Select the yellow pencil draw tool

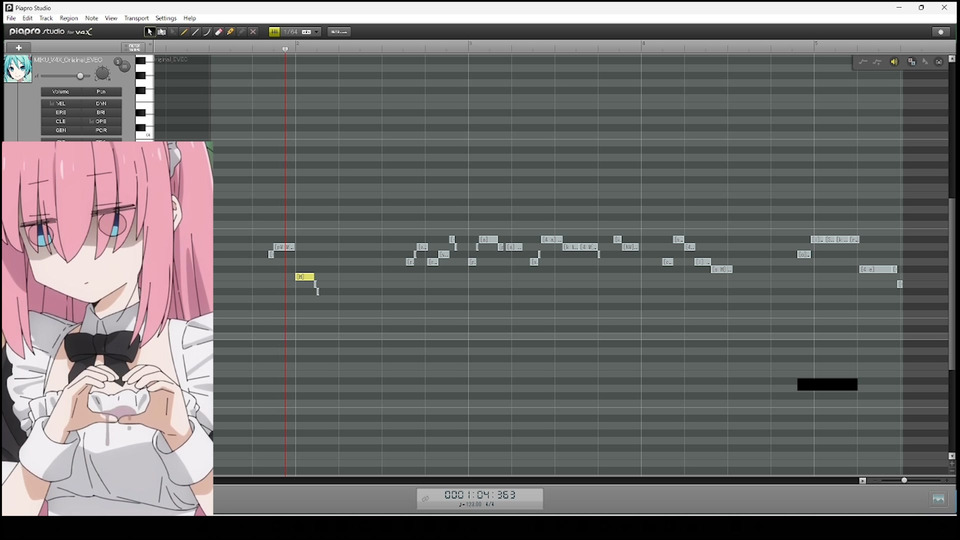click(184, 32)
